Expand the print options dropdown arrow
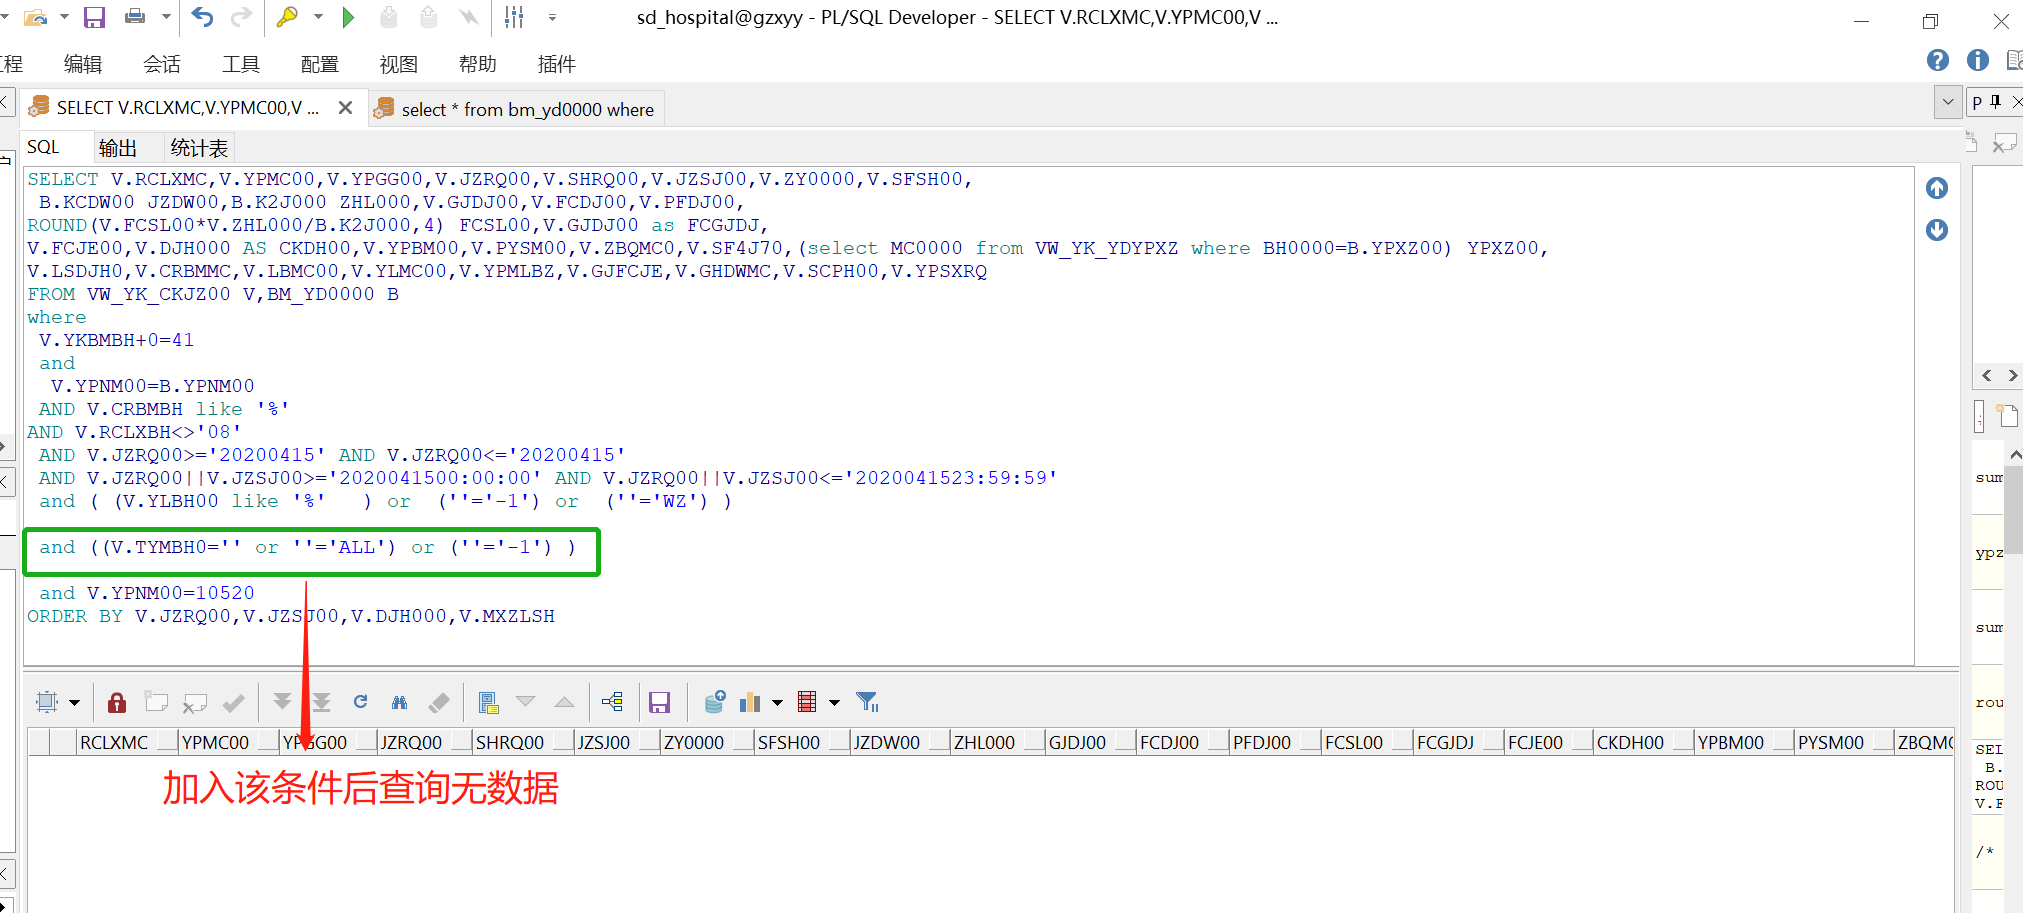Image resolution: width=2023 pixels, height=913 pixels. pos(166,17)
